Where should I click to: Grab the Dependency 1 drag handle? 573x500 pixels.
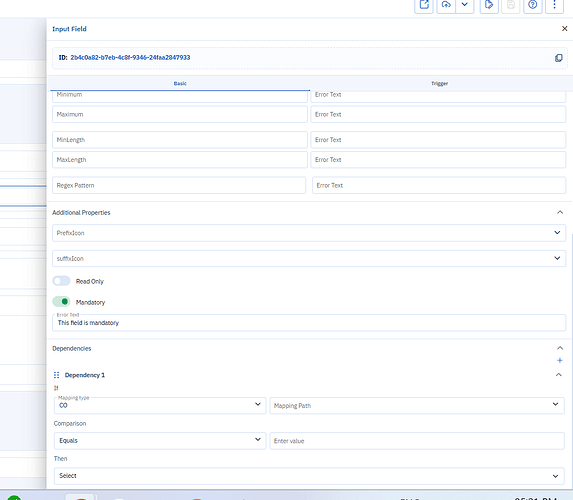(56, 375)
